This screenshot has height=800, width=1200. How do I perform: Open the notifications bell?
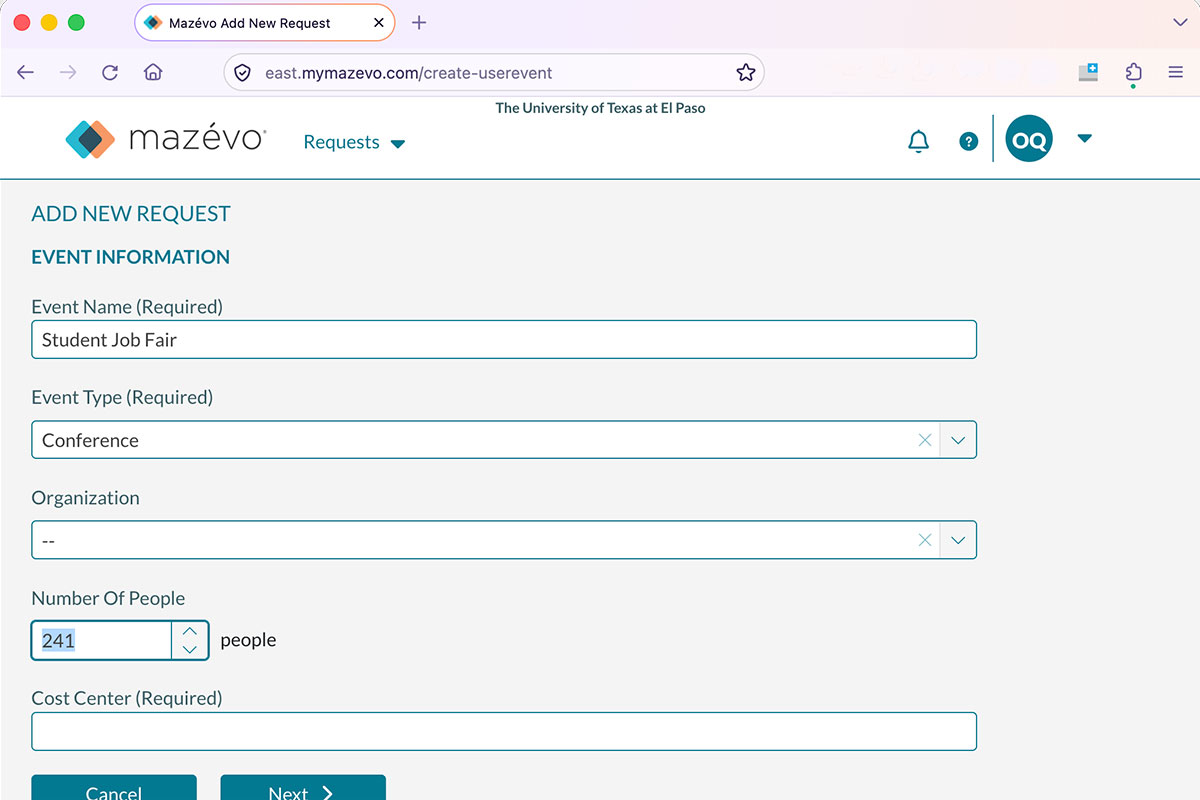tap(918, 142)
